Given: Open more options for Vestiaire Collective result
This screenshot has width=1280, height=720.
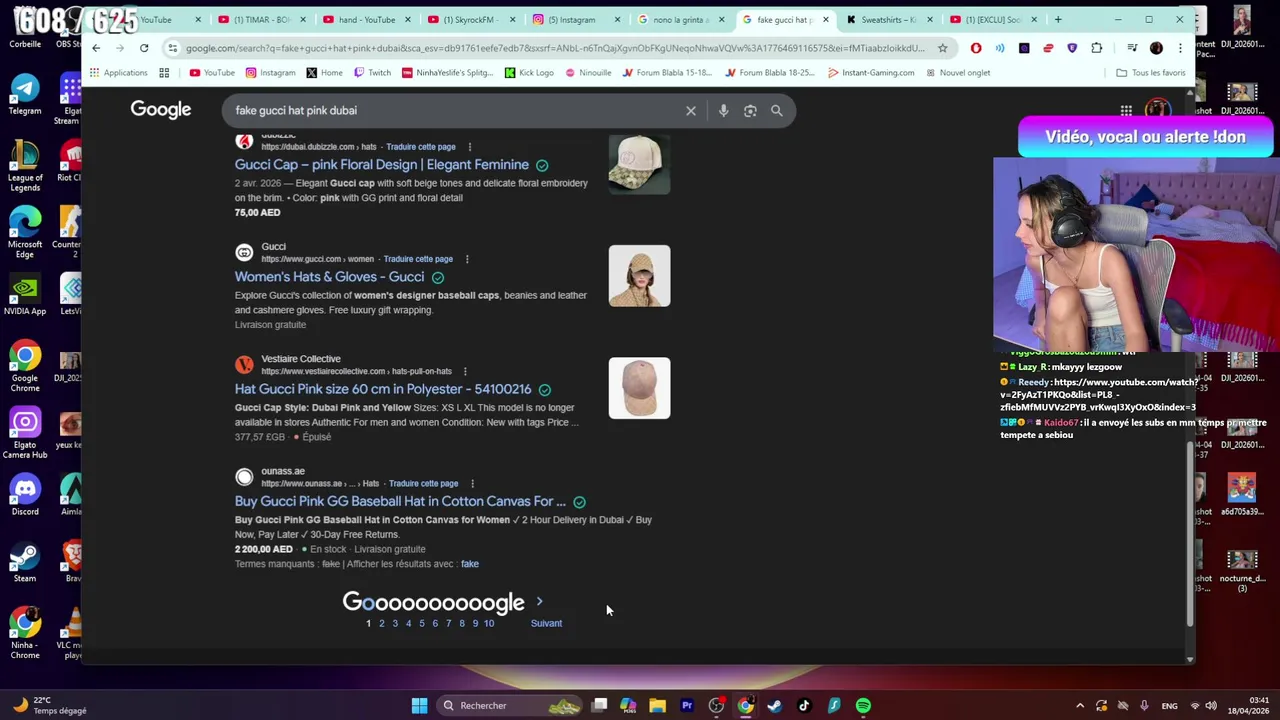Looking at the screenshot, I should [x=464, y=371].
